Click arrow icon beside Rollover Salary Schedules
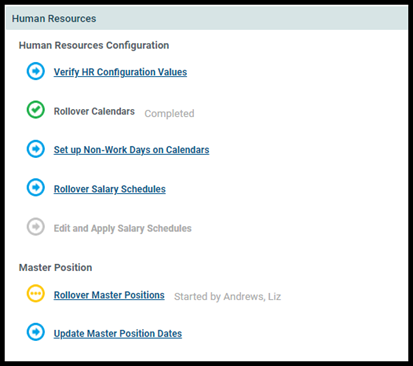 [36, 187]
